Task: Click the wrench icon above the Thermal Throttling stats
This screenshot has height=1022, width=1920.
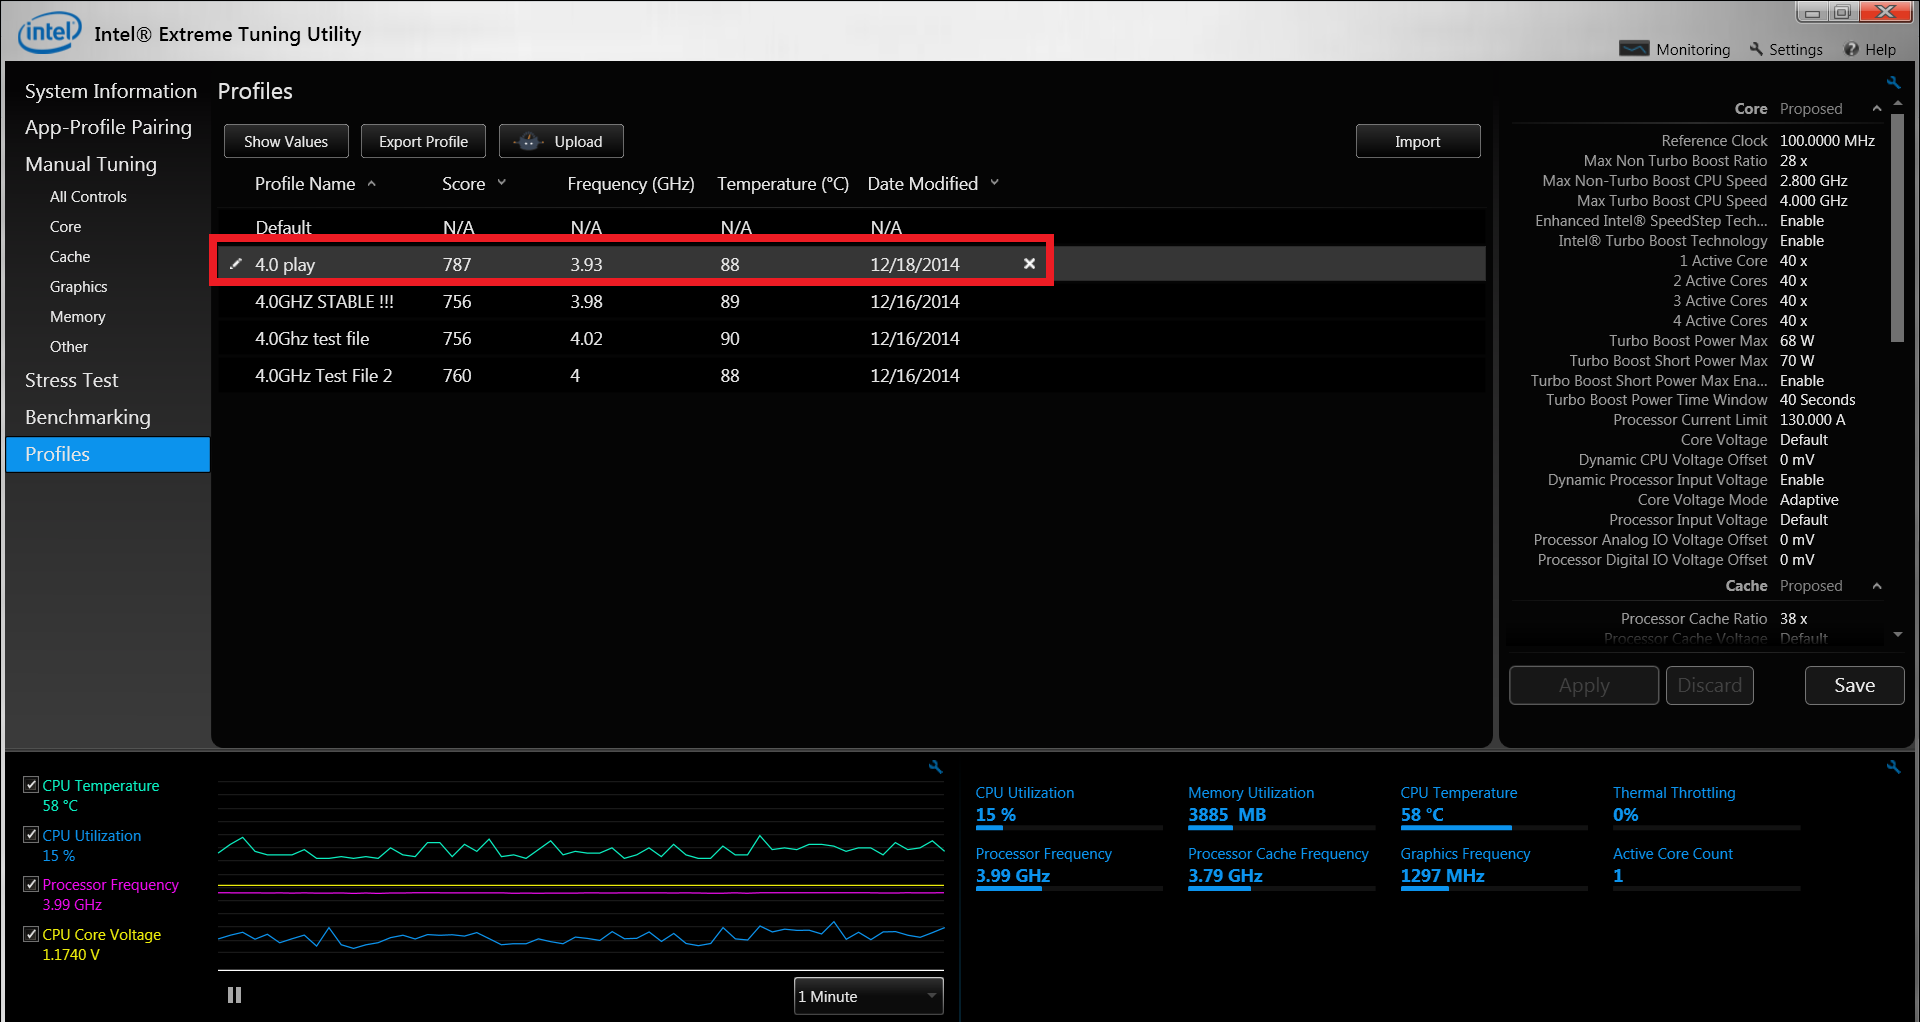Action: (1893, 767)
